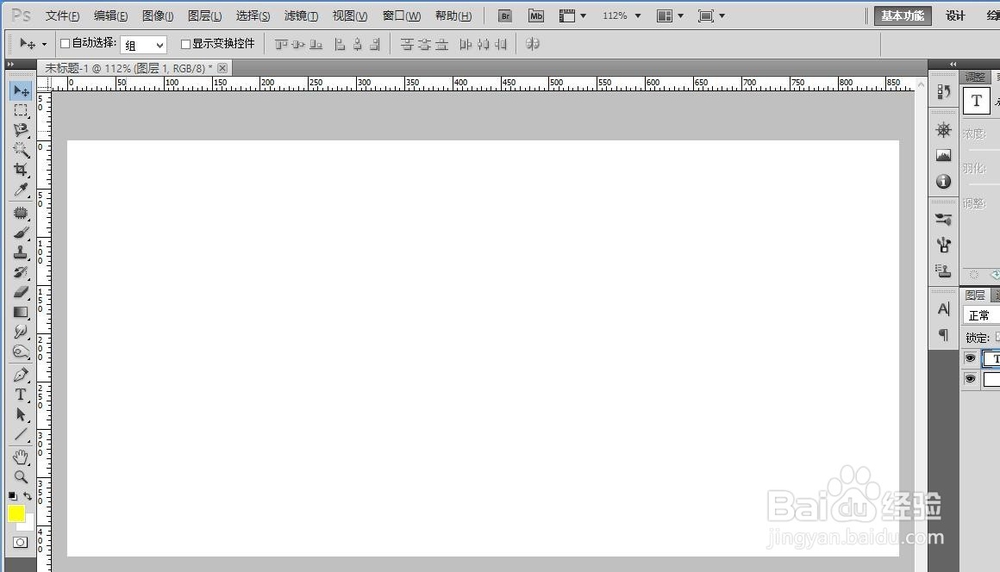1000x572 pixels.
Task: Open the History panel icon
Action: coord(944,92)
